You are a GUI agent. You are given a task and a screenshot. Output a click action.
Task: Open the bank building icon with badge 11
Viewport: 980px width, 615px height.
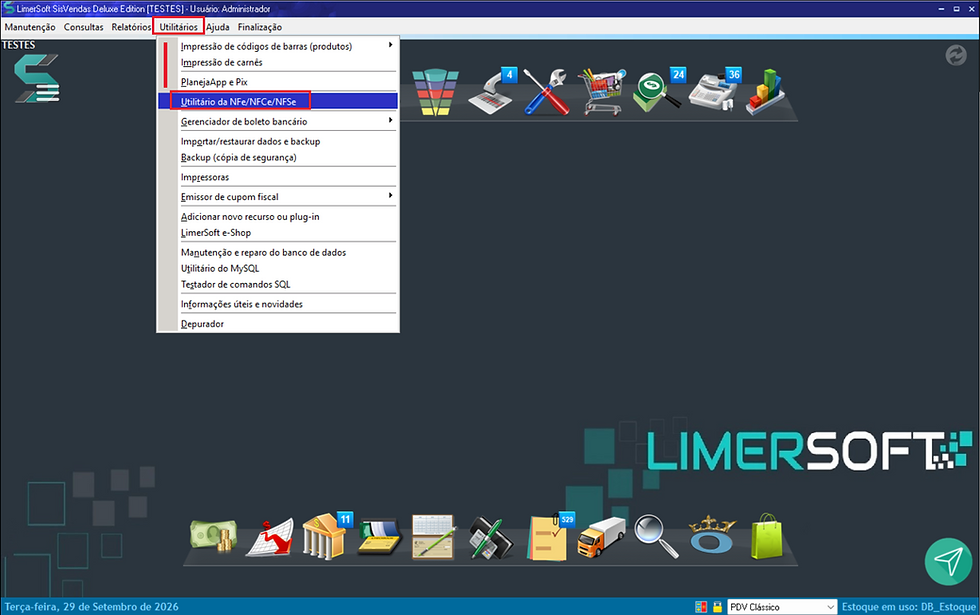[x=327, y=536]
